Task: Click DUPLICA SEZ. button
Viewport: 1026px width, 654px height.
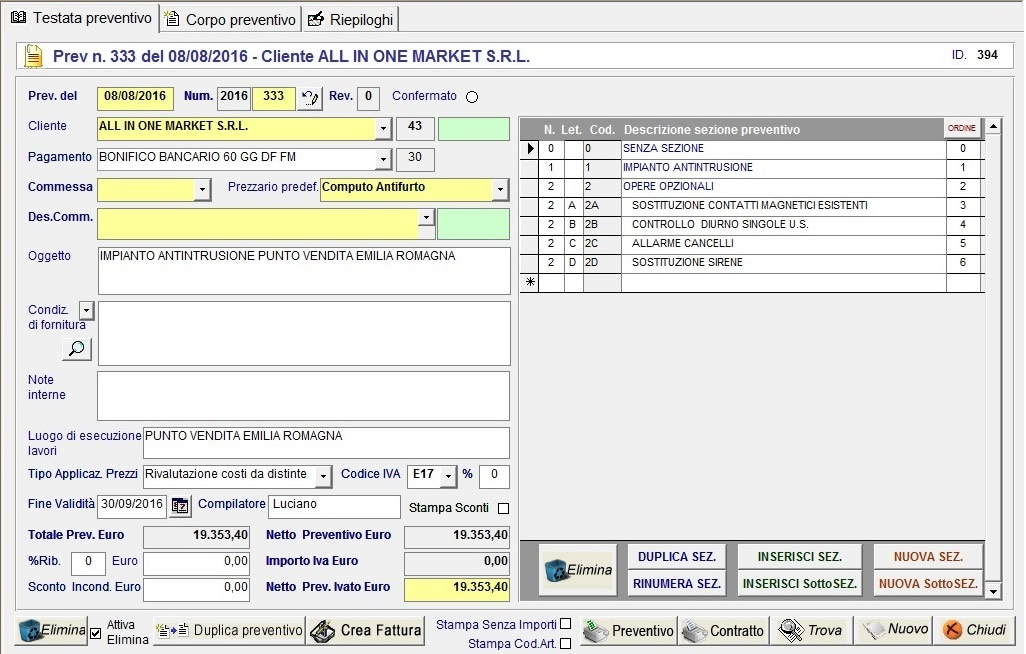Action: click(x=677, y=556)
